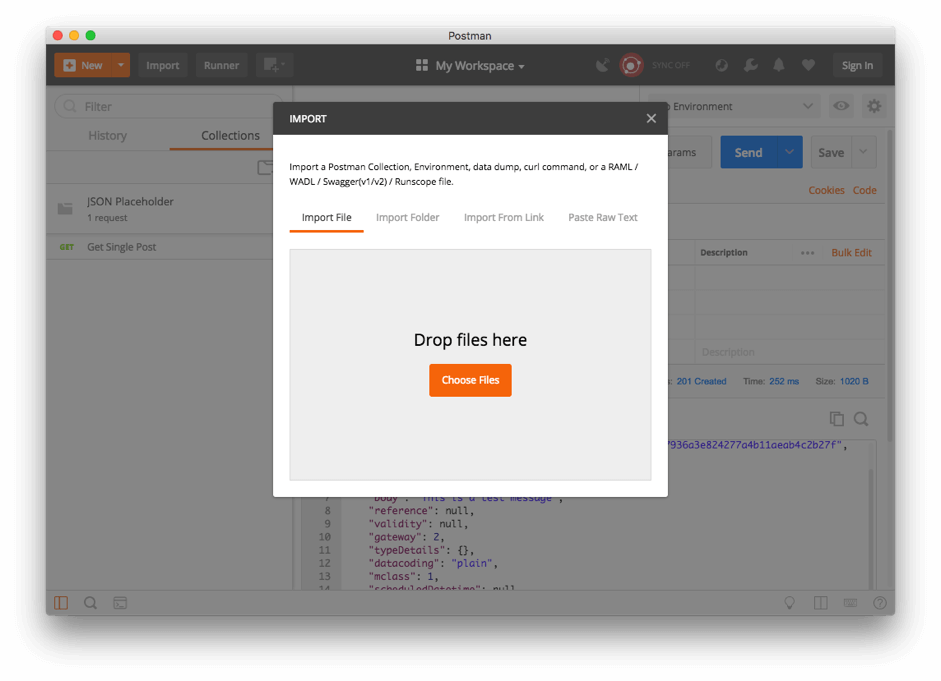Click the globe icon beside SYNC OFF
This screenshot has width=941, height=681.
pos(721,65)
